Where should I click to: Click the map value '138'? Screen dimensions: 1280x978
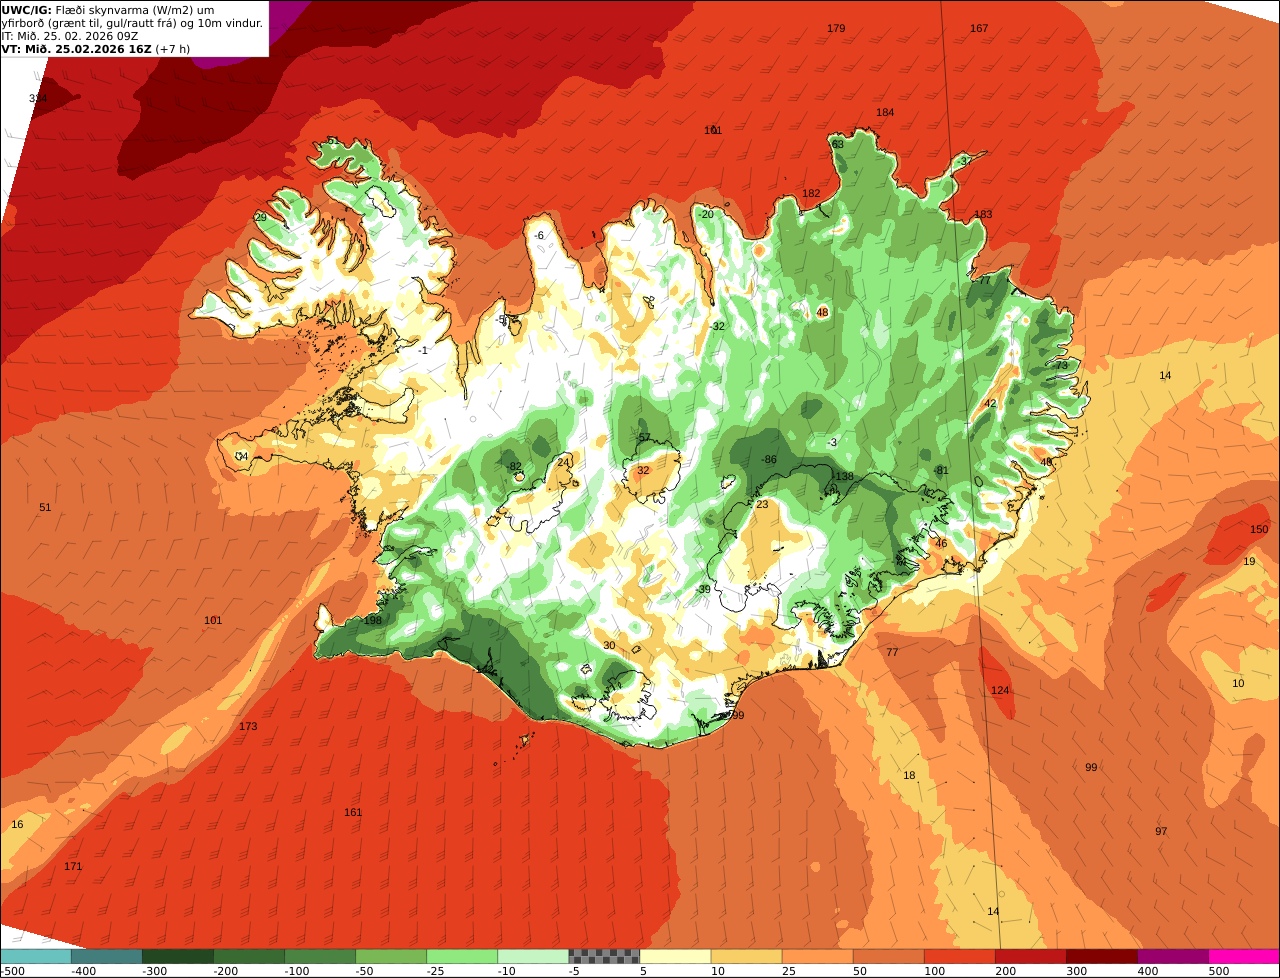pos(844,477)
